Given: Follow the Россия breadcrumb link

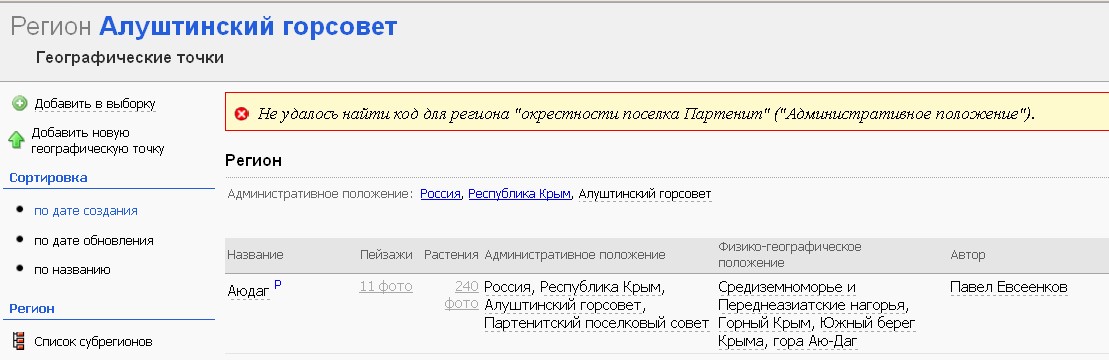Looking at the screenshot, I should [441, 194].
